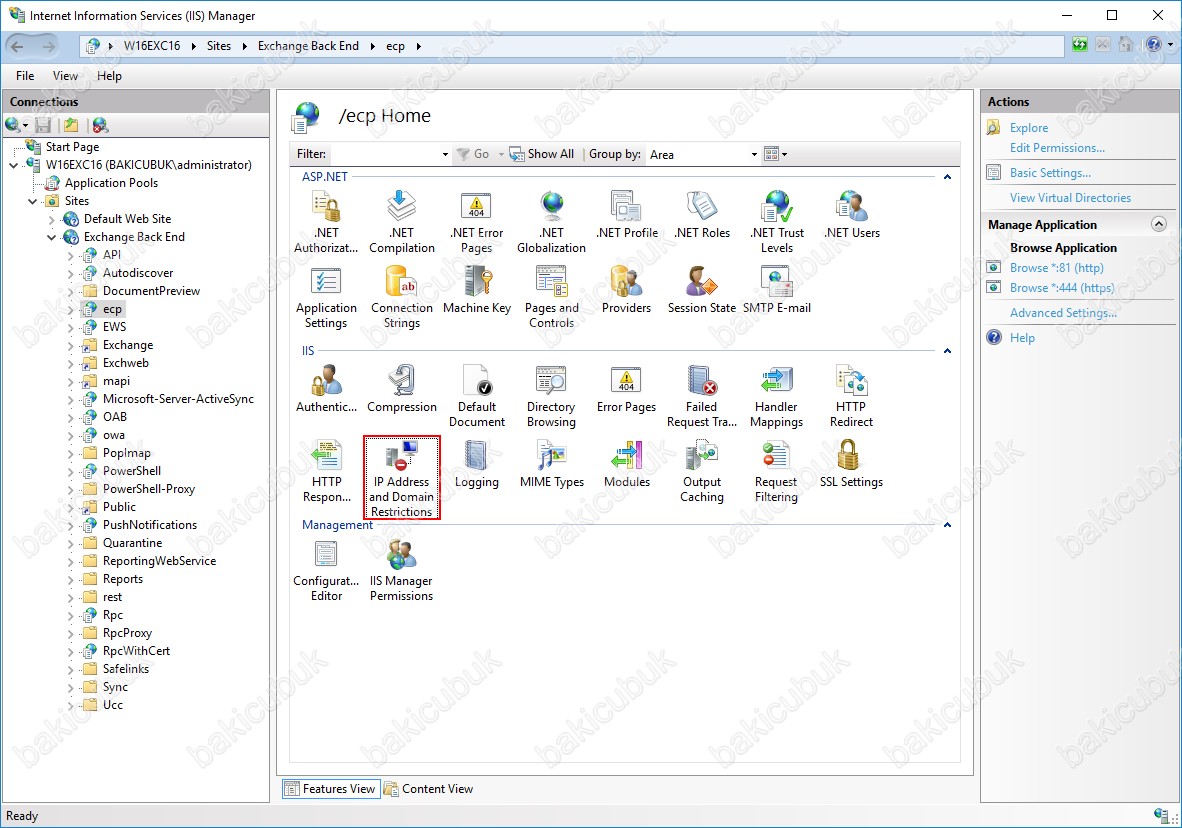Collapse the Exchange Back End site node
Image resolution: width=1182 pixels, height=828 pixels.
[52, 237]
